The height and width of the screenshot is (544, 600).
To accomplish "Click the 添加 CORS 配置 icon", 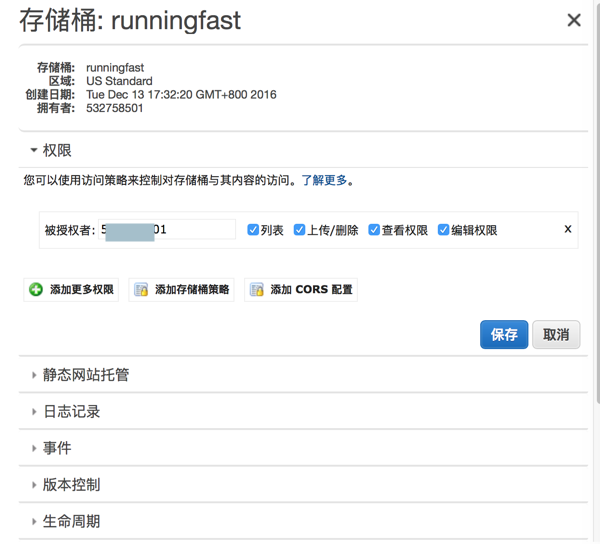I will click(256, 290).
